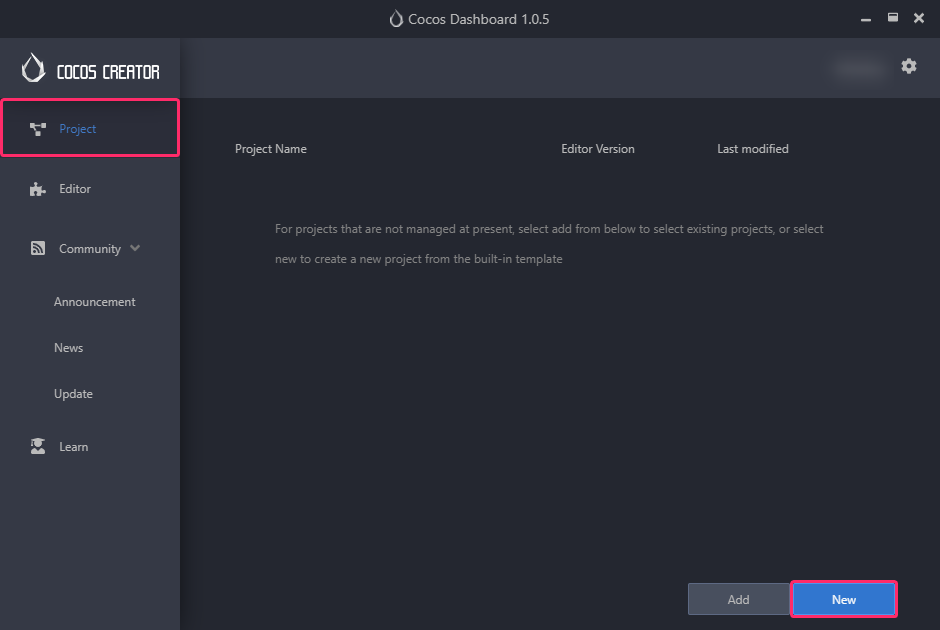Select the Project sidebar tab
Screen dimensions: 940x630
90,128
